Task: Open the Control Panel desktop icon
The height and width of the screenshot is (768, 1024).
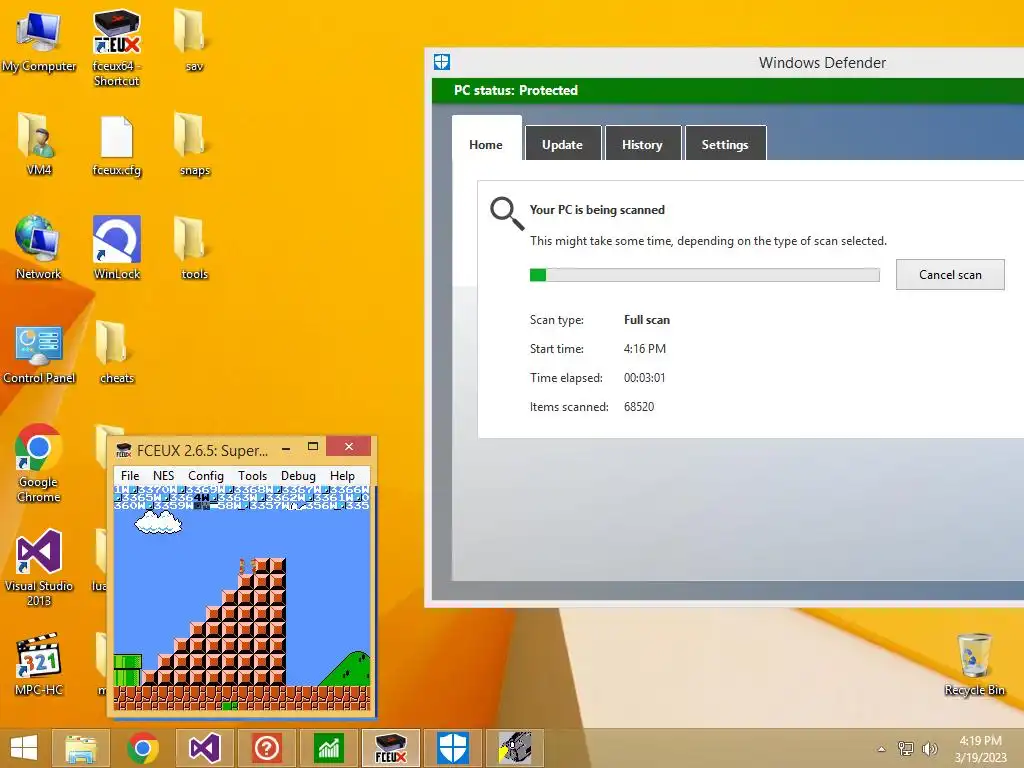Action: 39,354
